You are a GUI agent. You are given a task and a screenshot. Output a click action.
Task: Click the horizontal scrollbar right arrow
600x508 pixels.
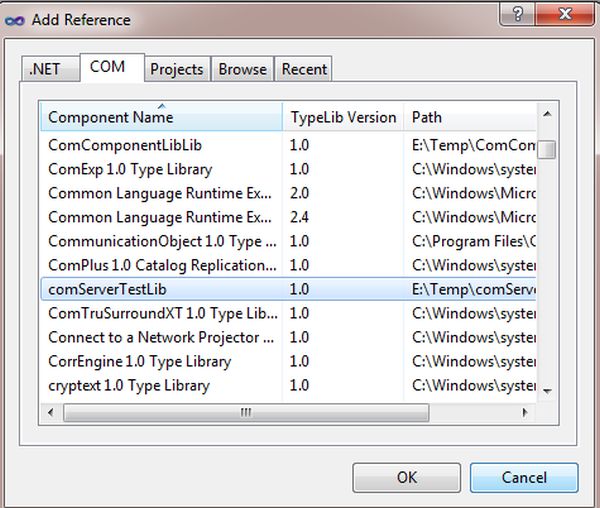(x=528, y=412)
